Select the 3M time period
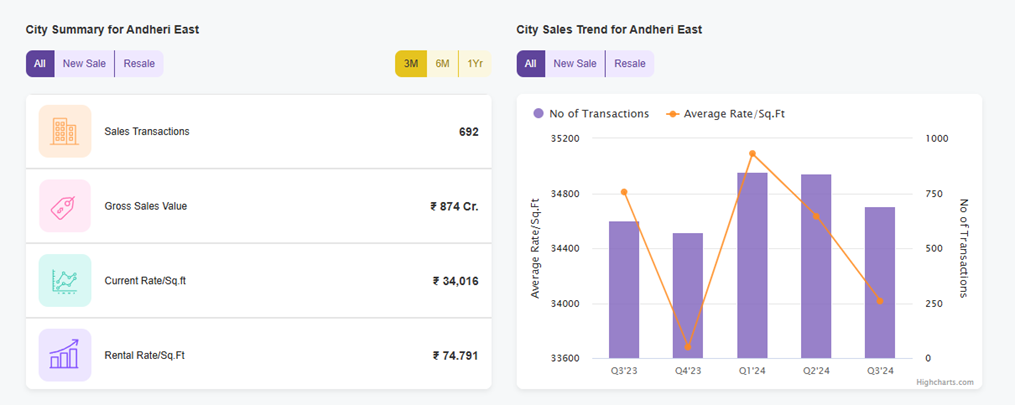This screenshot has height=405, width=1015. (x=411, y=64)
